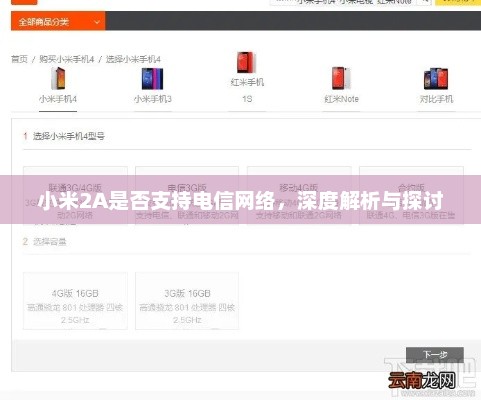Click the 对比手机 phones icon

436,79
